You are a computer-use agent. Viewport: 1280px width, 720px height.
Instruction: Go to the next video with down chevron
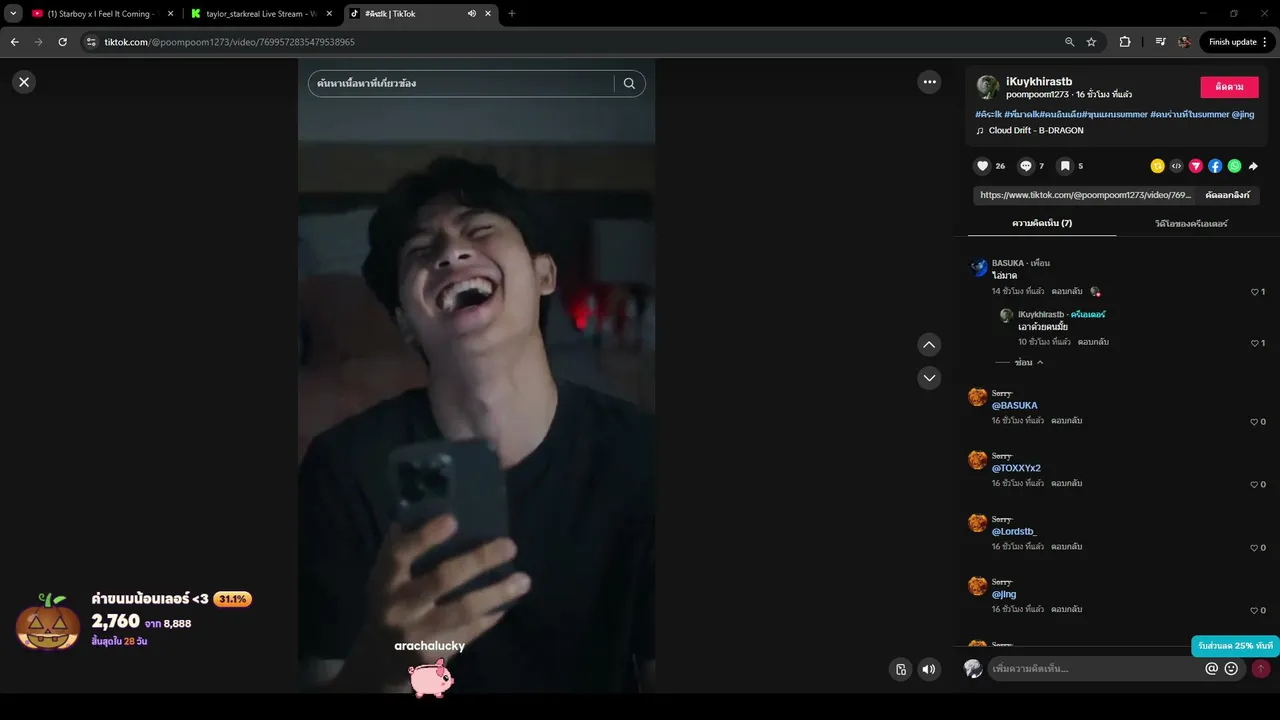click(x=930, y=377)
